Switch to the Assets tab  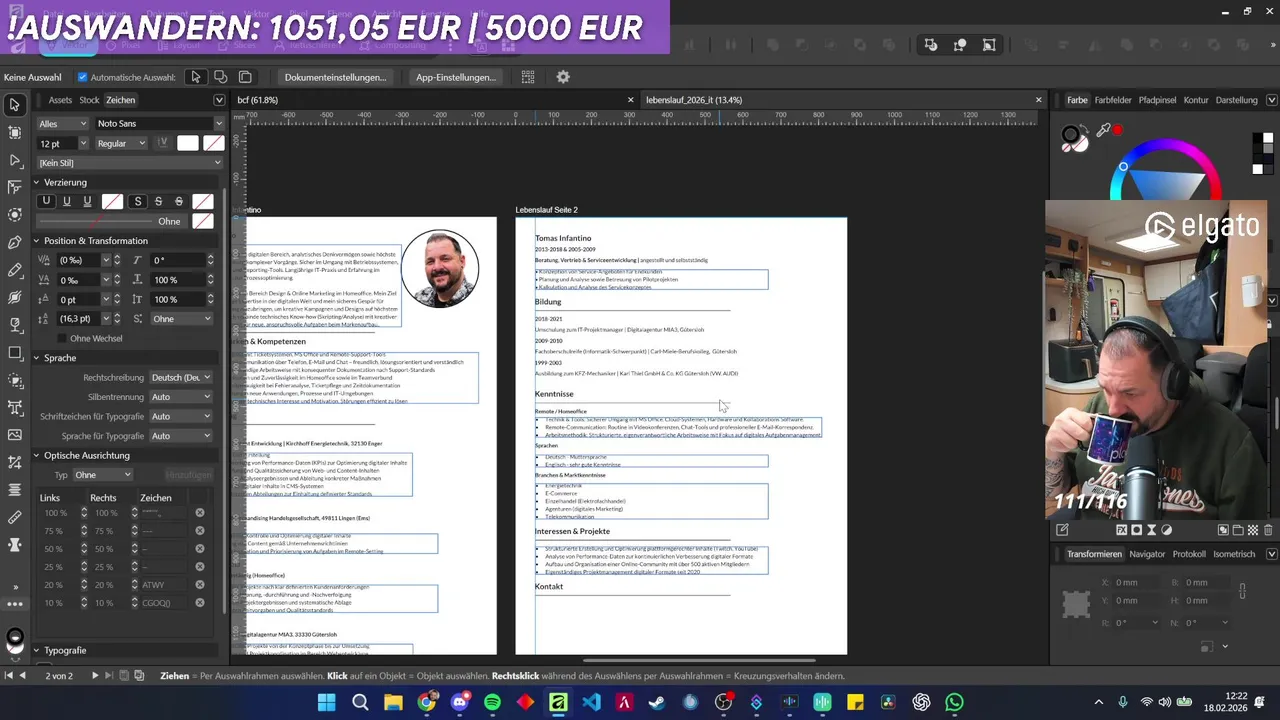(60, 100)
